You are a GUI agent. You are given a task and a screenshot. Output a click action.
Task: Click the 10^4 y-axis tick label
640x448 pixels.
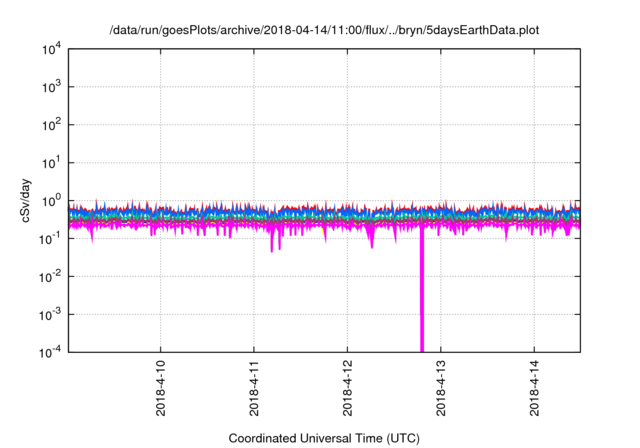coord(51,50)
